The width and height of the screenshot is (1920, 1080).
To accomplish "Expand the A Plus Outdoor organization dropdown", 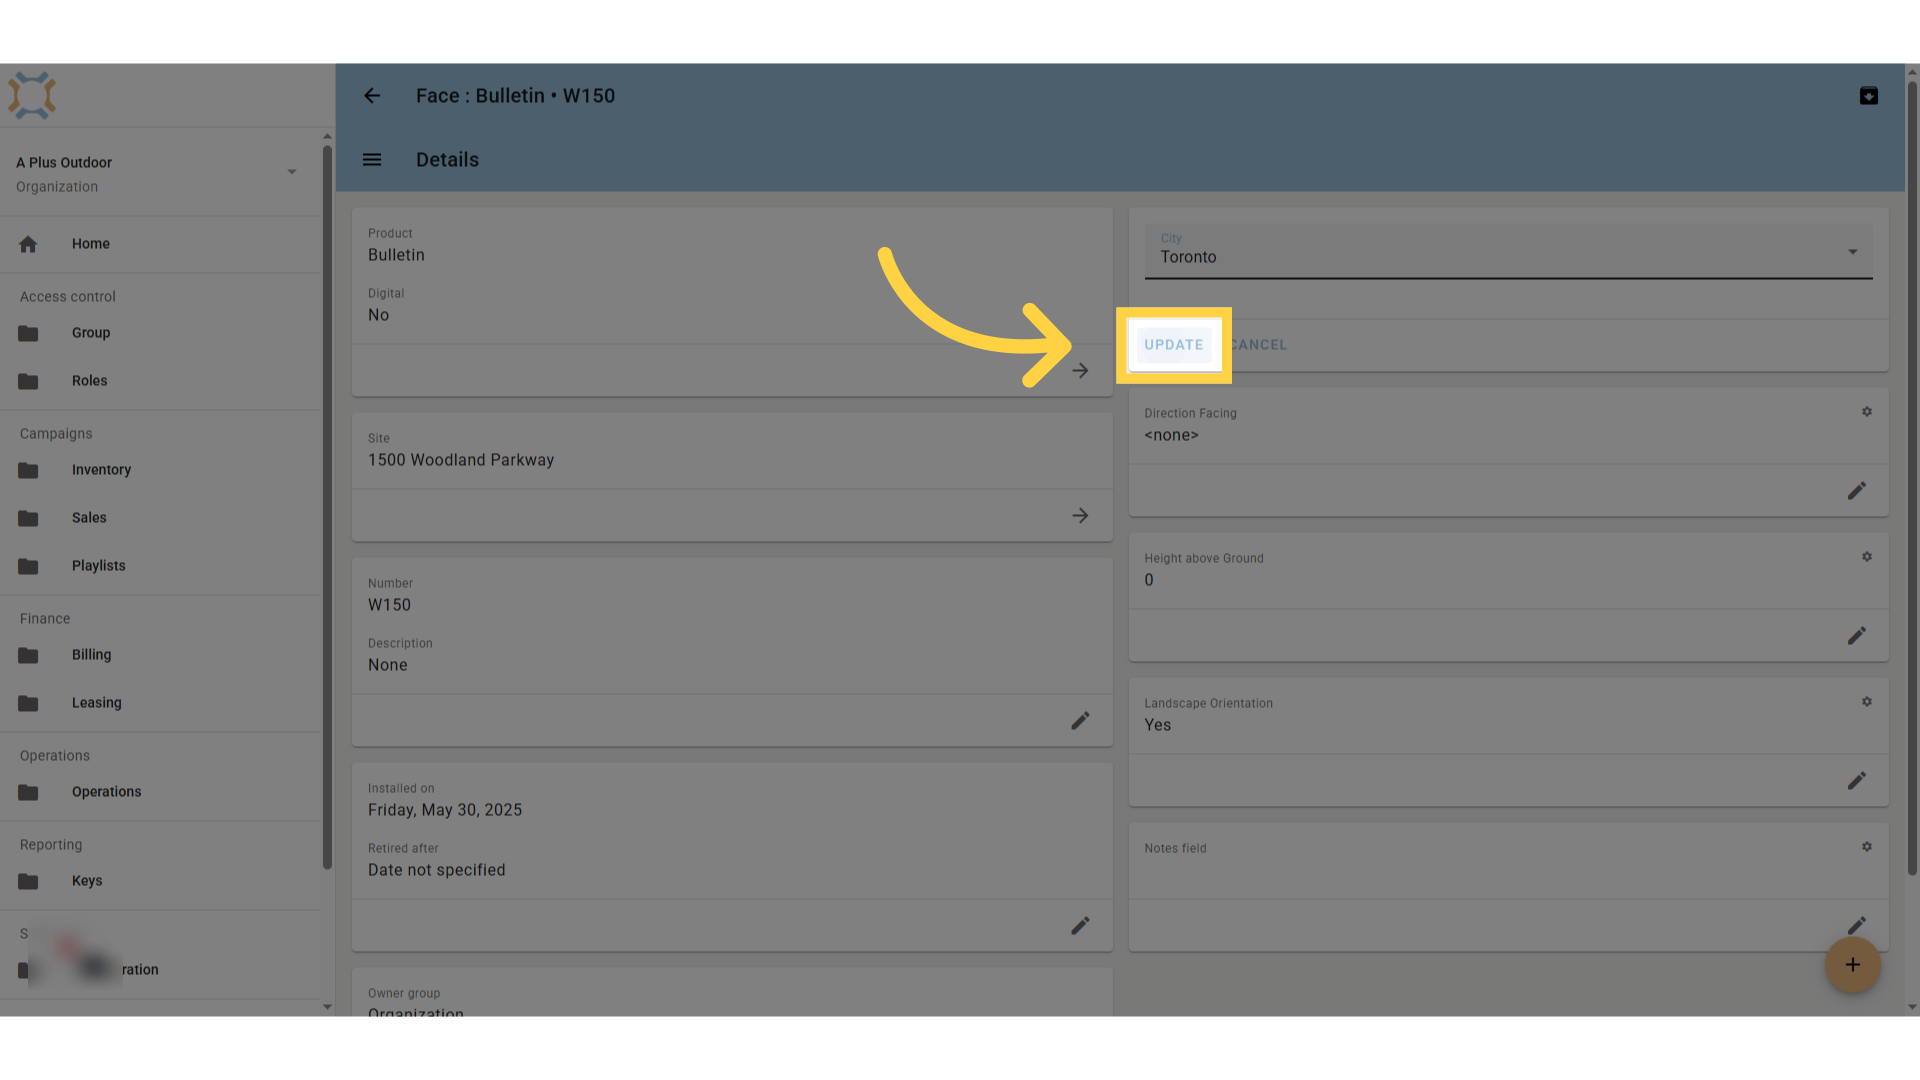I will [292, 172].
